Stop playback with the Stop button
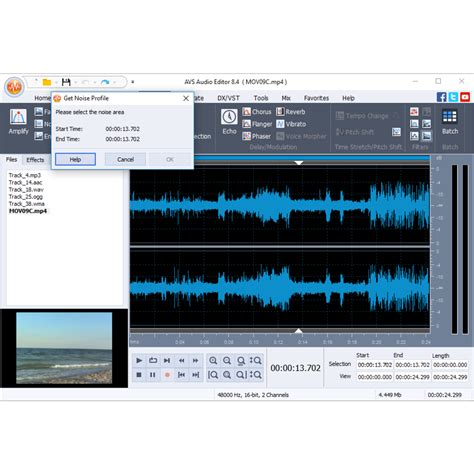The image size is (474, 474). click(x=139, y=375)
